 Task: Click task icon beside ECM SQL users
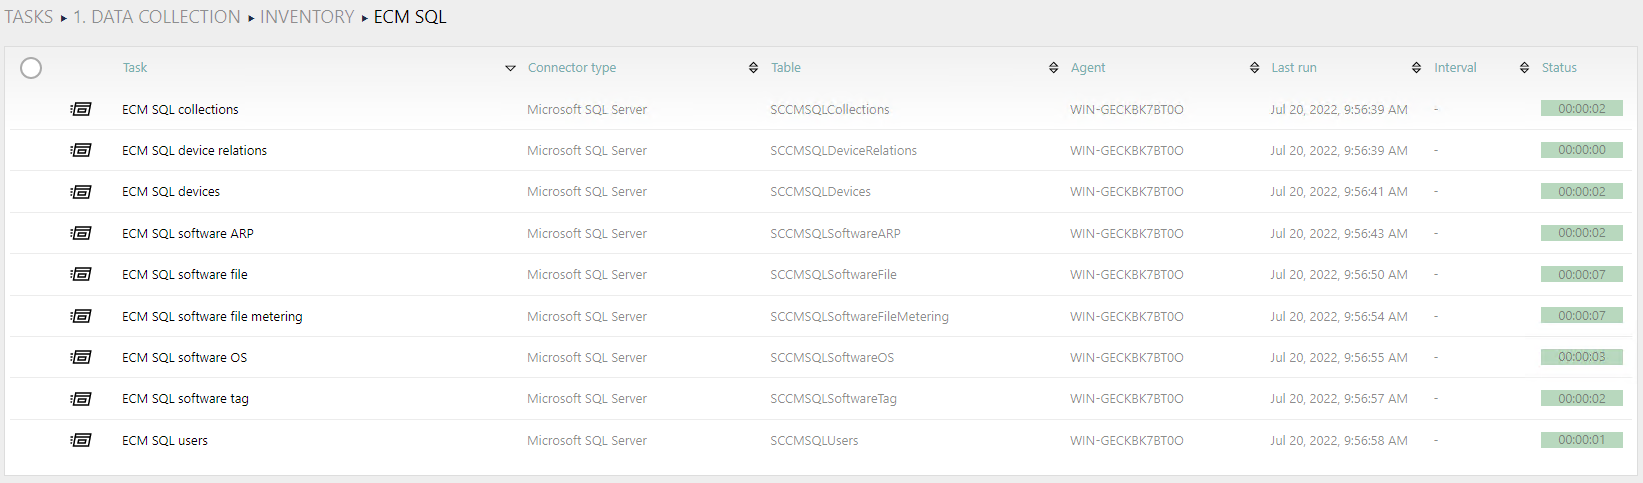(81, 440)
